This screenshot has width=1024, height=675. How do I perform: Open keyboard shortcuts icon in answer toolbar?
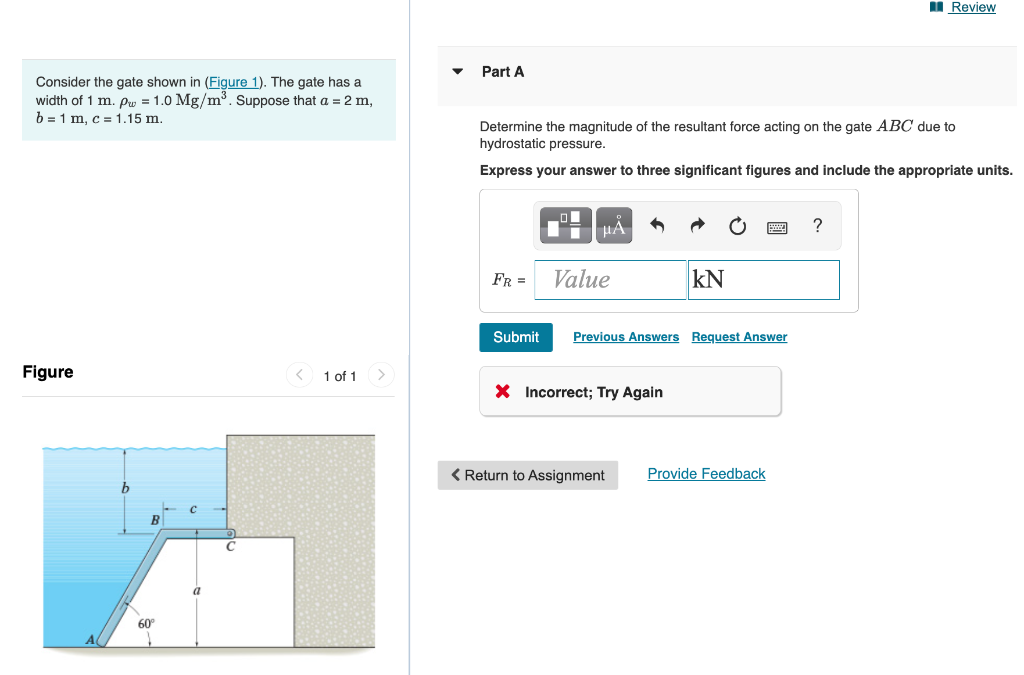point(777,226)
